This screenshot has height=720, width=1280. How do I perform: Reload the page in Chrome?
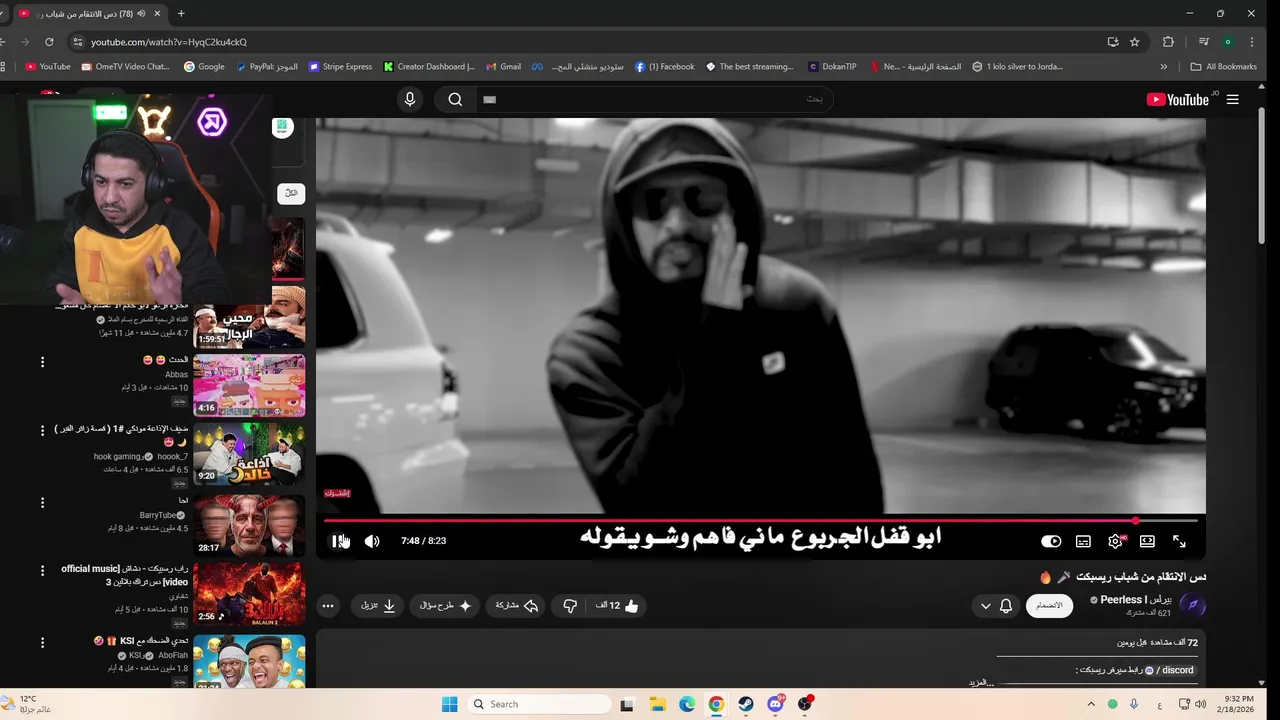[x=49, y=42]
